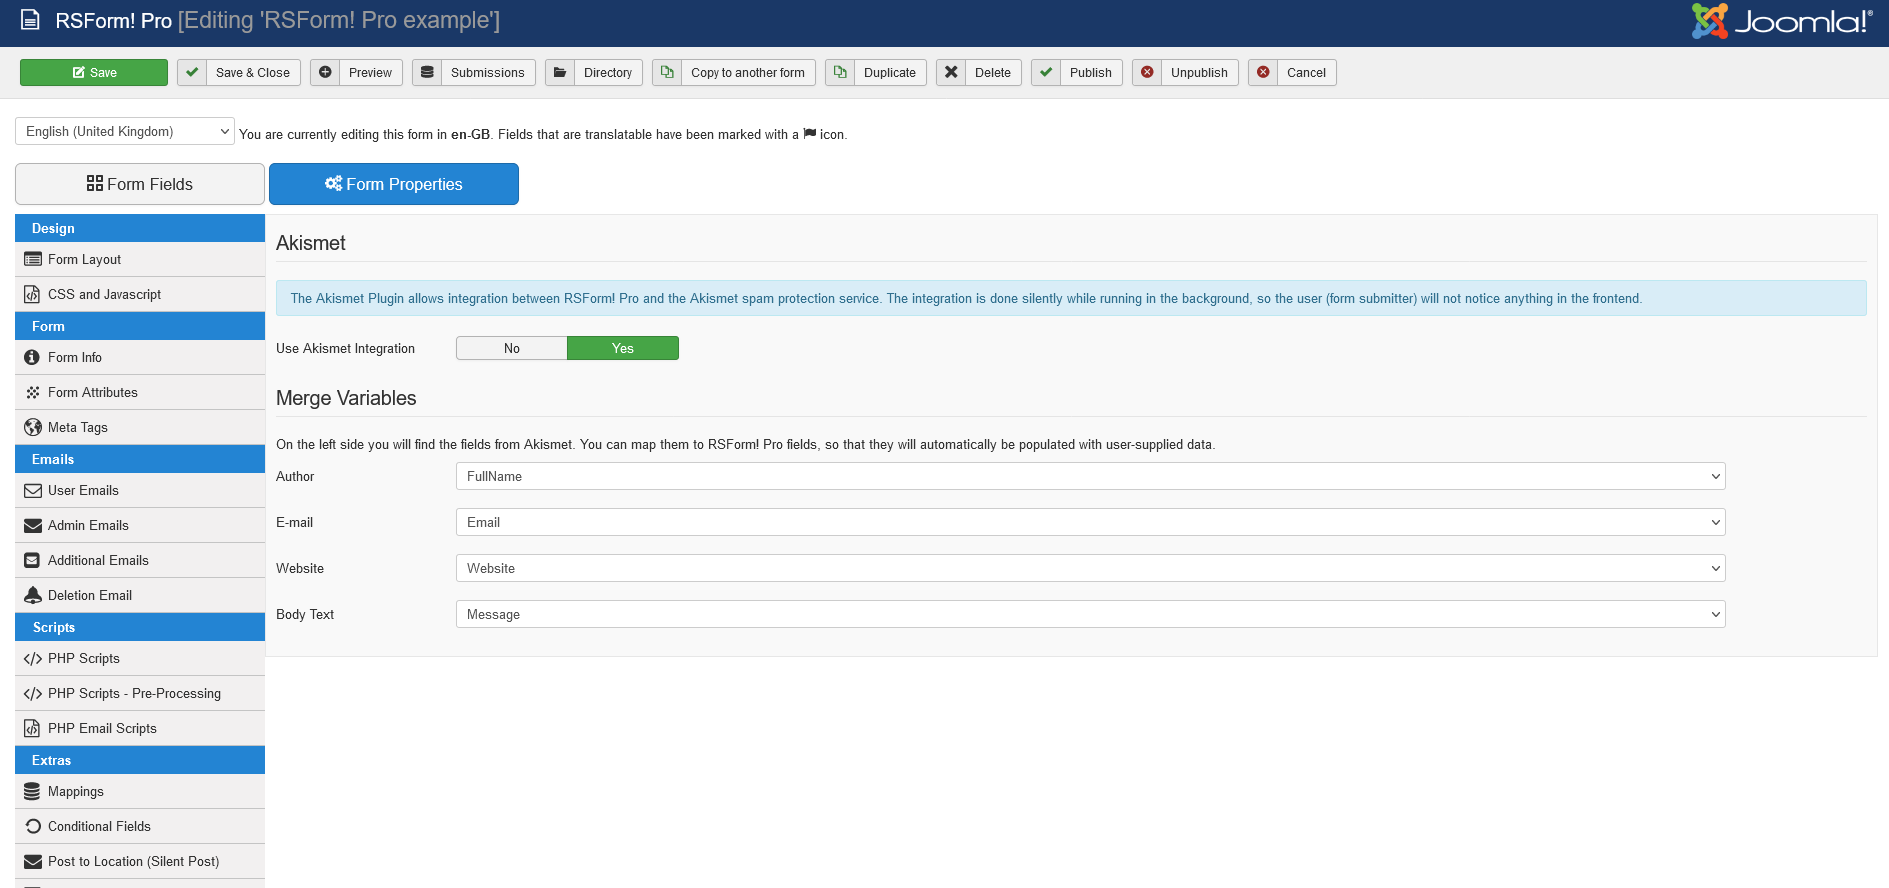The image size is (1889, 888).
Task: Click the Meta Tags globe icon
Action: 33,427
